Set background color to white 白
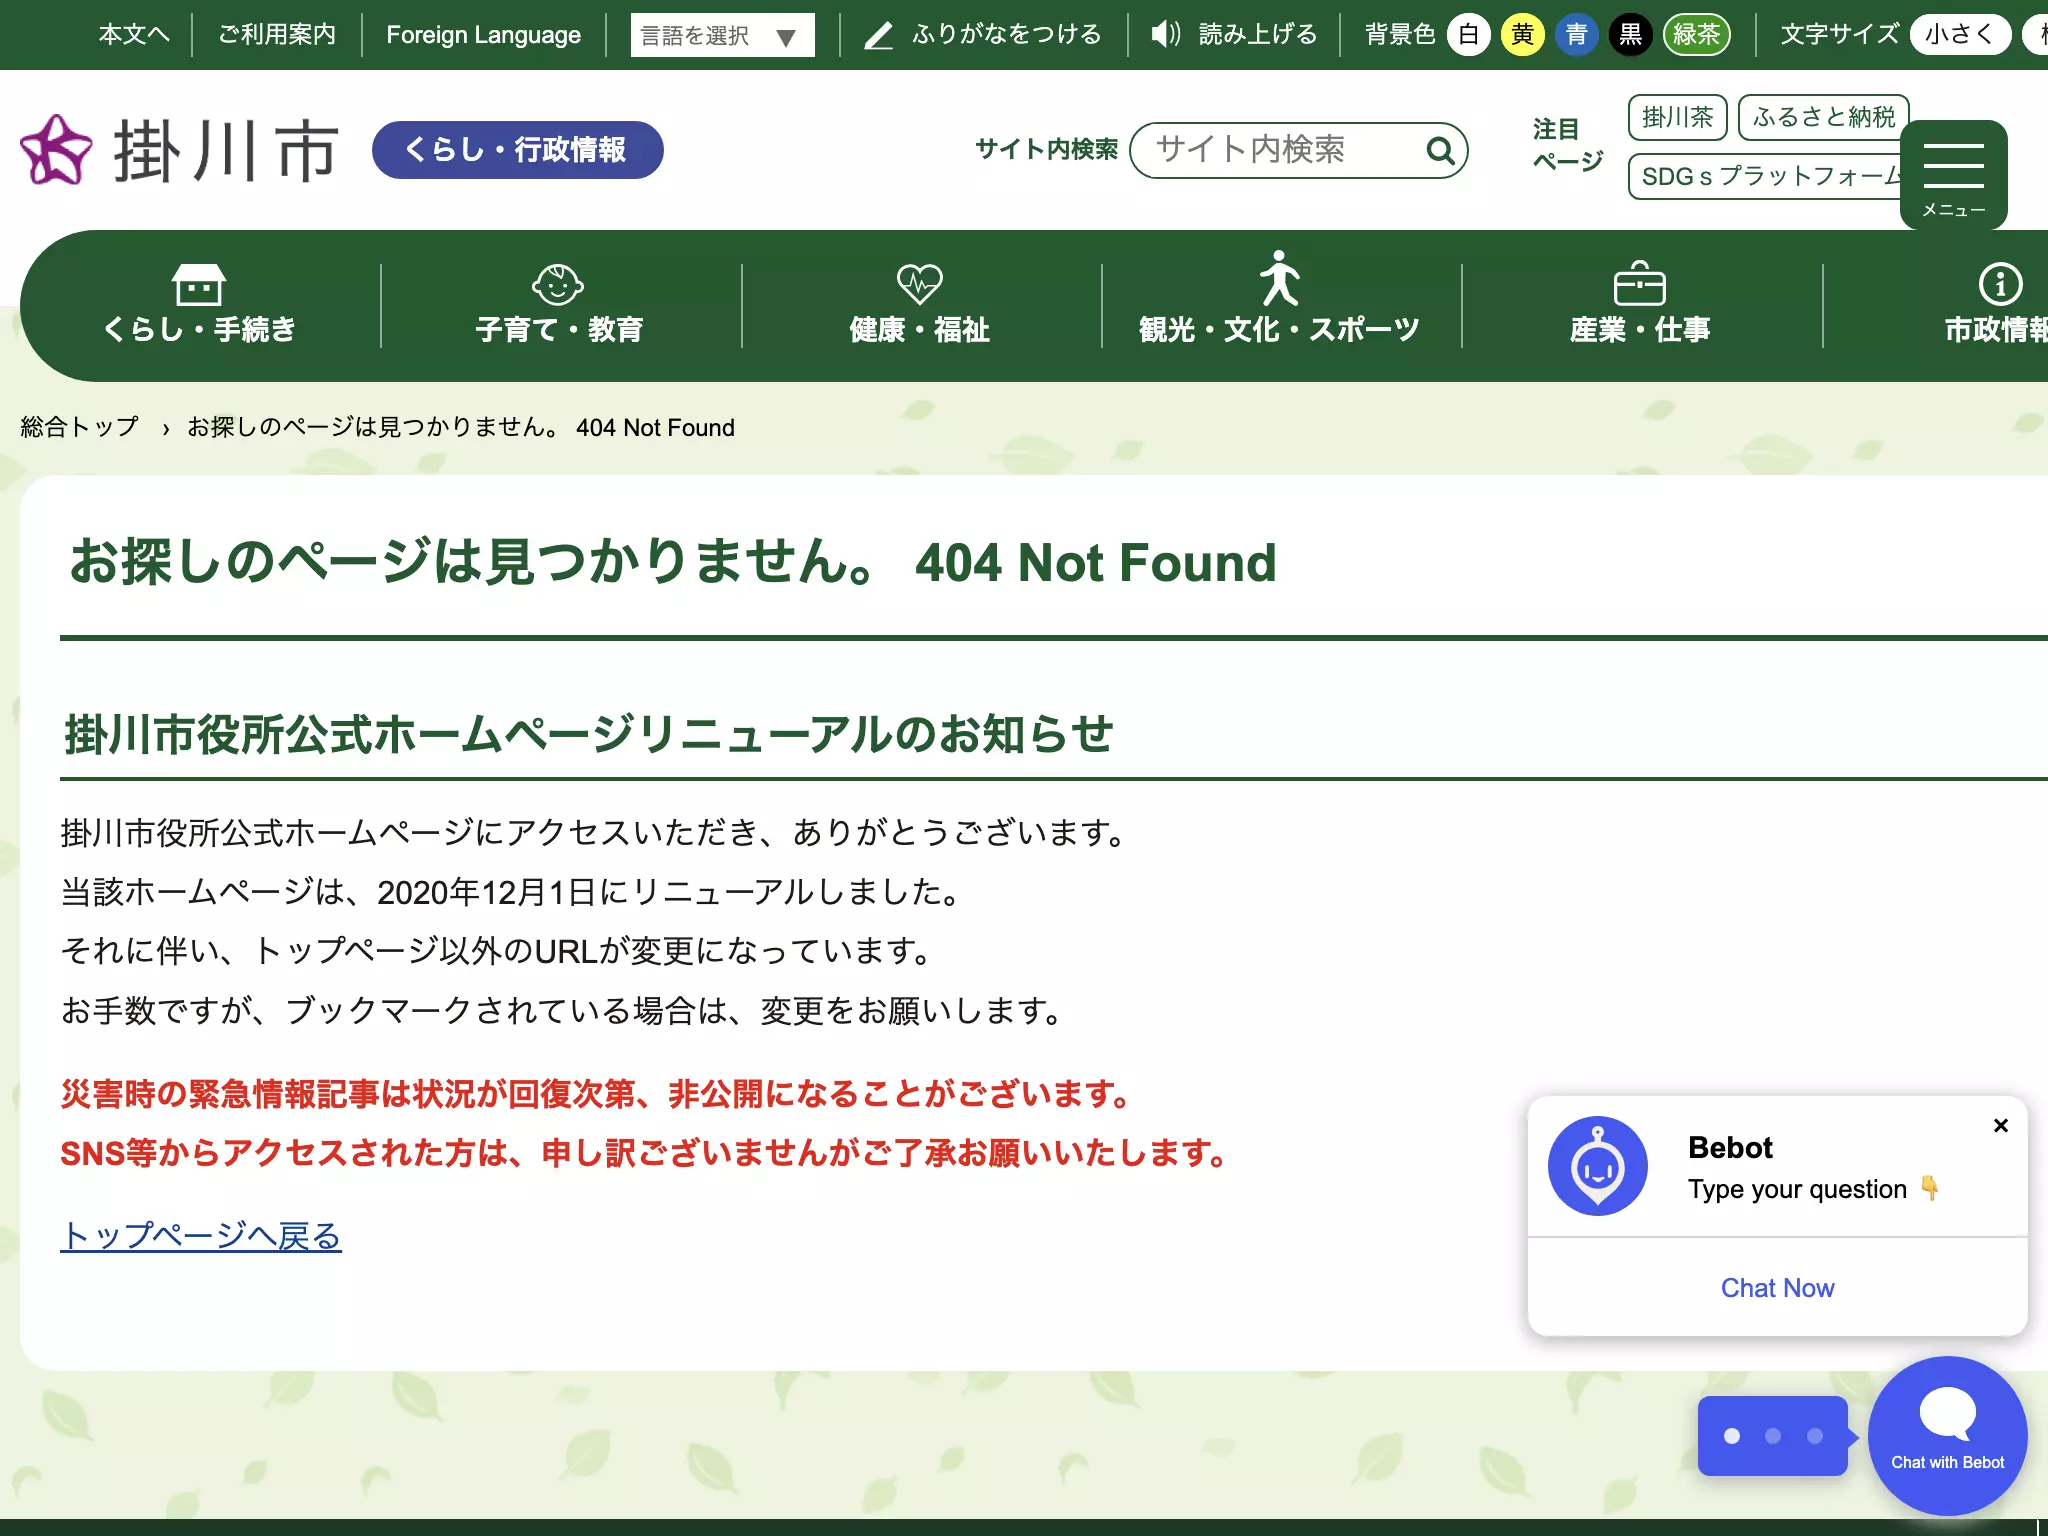The height and width of the screenshot is (1536, 2048). click(1468, 35)
